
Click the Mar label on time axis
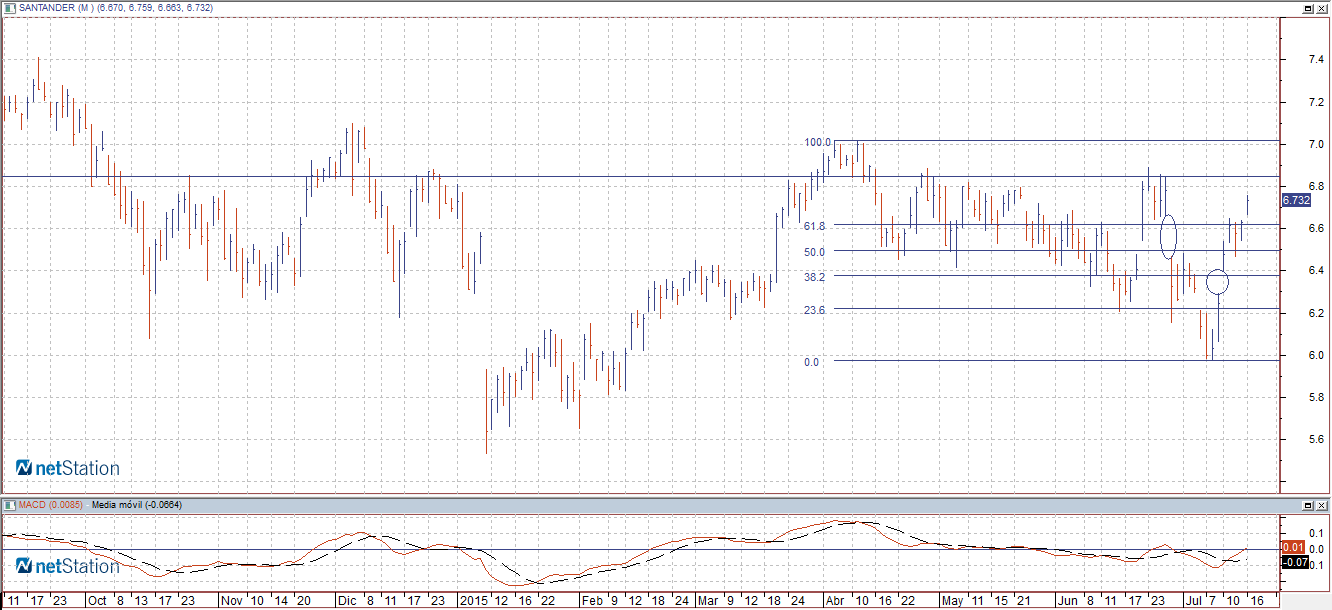click(708, 601)
